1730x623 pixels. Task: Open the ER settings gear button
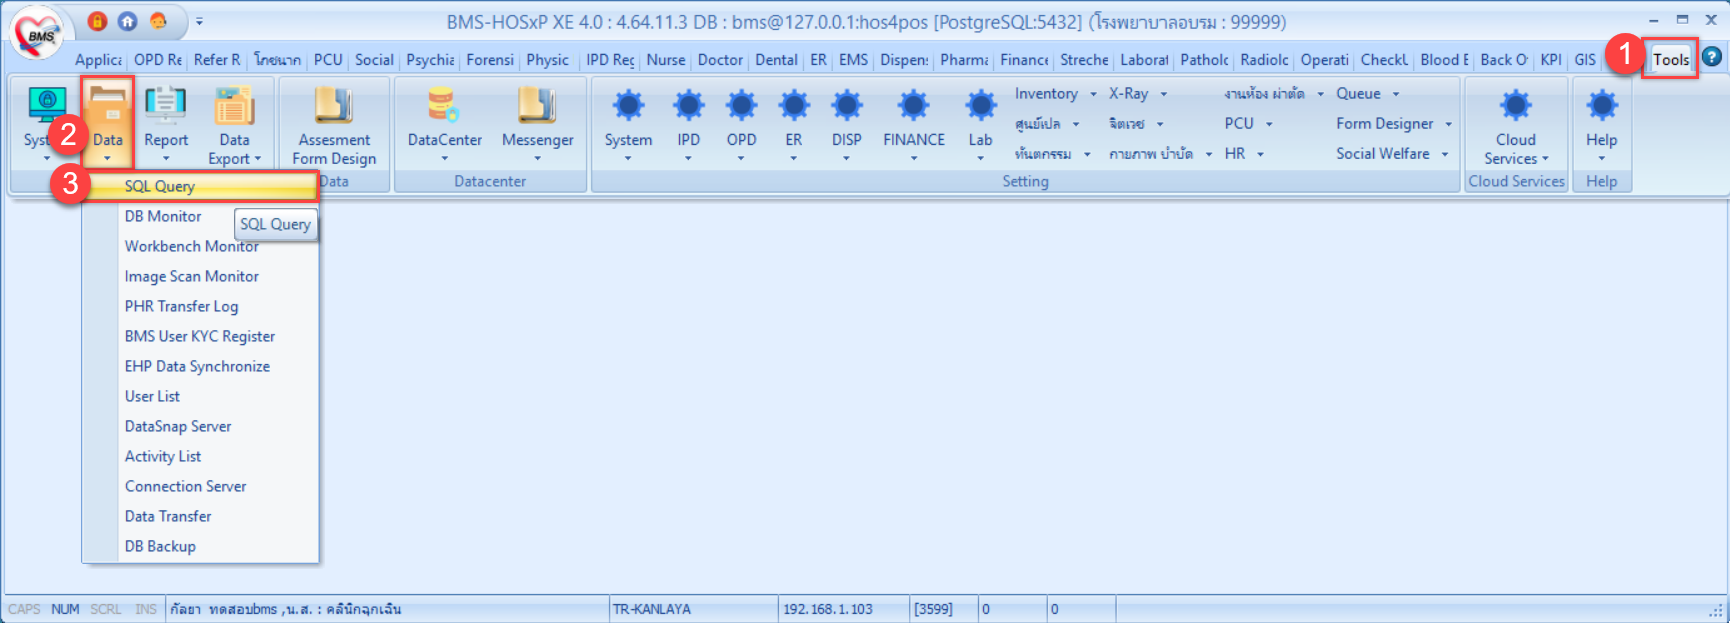(x=794, y=124)
